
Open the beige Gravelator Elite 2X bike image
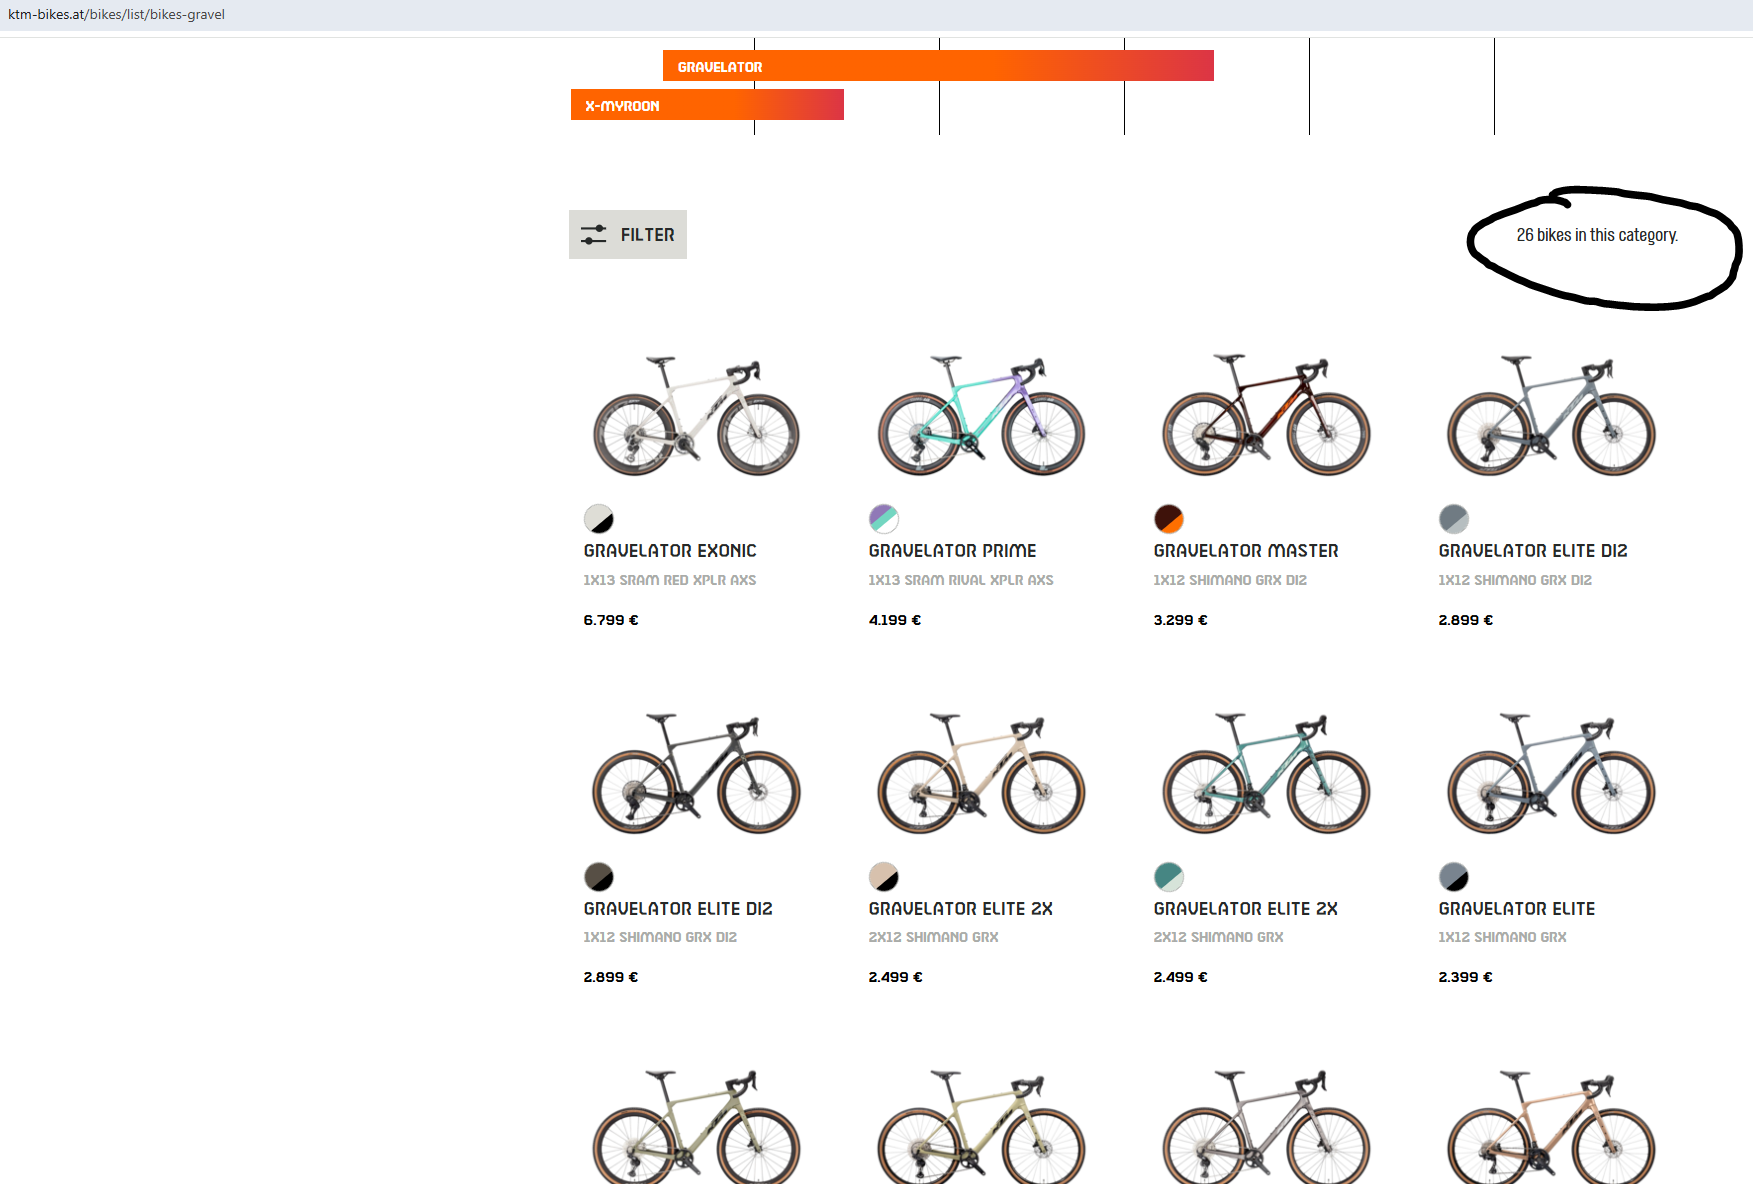pyautogui.click(x=982, y=773)
